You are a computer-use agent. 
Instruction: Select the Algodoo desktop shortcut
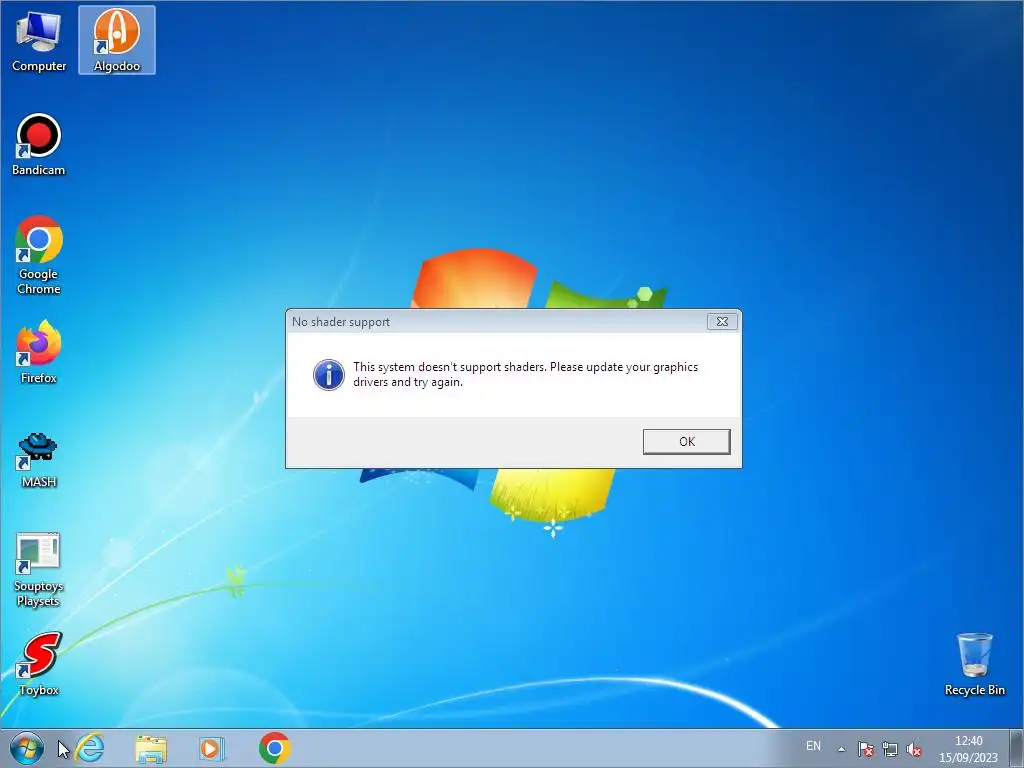(x=117, y=40)
